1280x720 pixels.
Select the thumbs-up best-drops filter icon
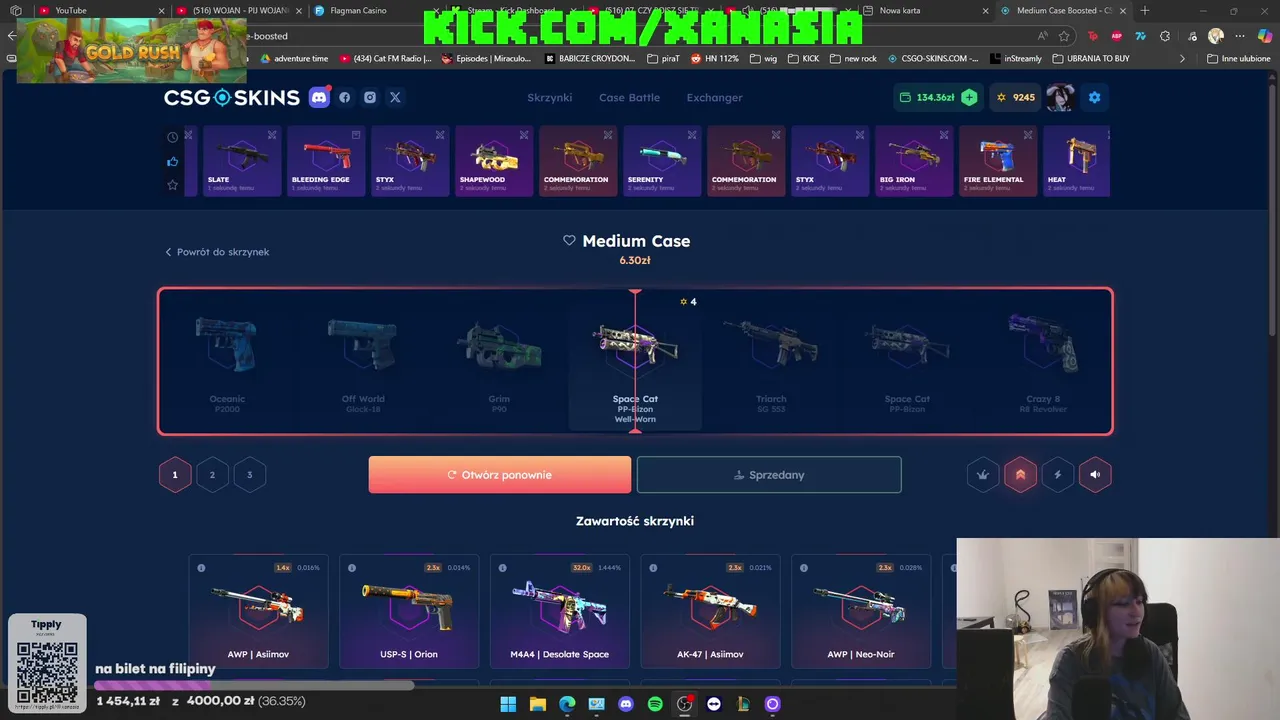click(173, 161)
